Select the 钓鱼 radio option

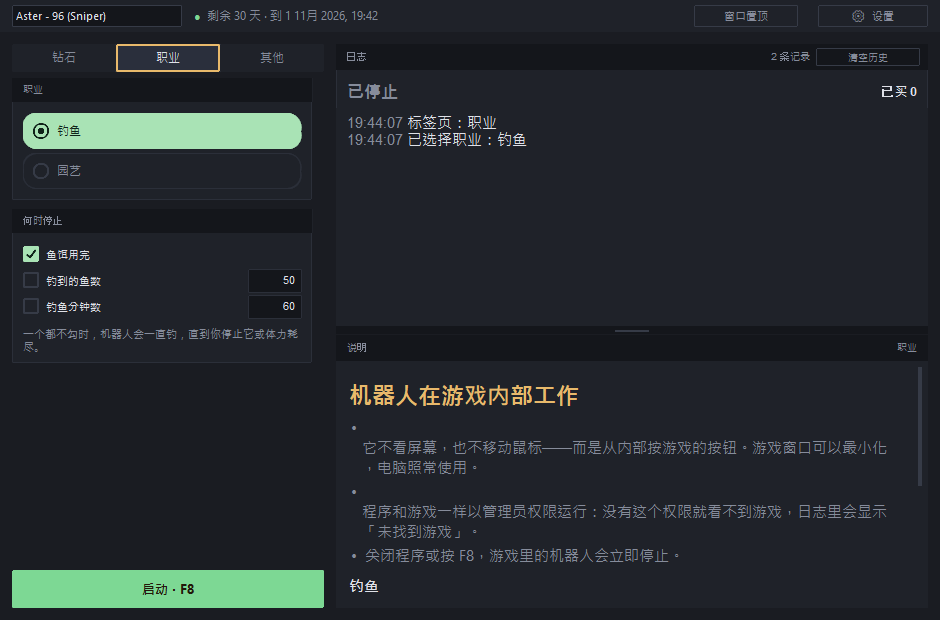point(162,131)
